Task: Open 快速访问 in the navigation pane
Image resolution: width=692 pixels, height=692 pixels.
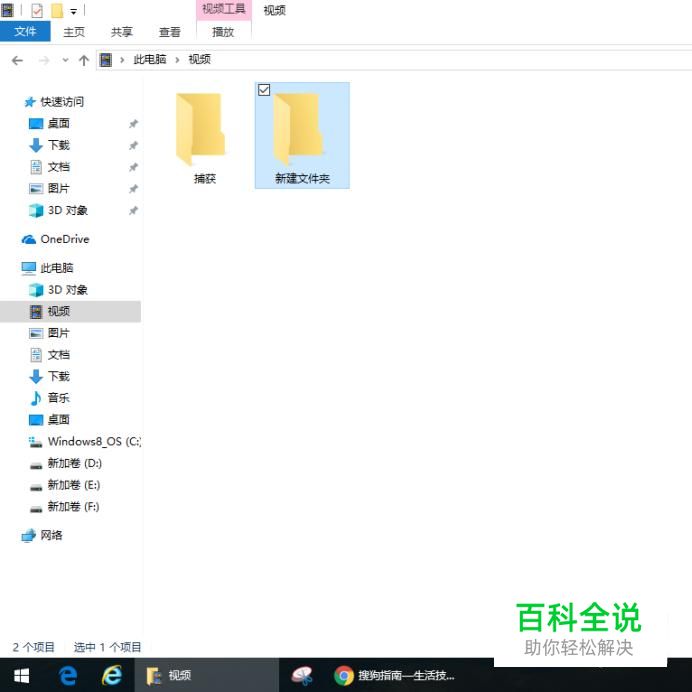Action: click(62, 102)
